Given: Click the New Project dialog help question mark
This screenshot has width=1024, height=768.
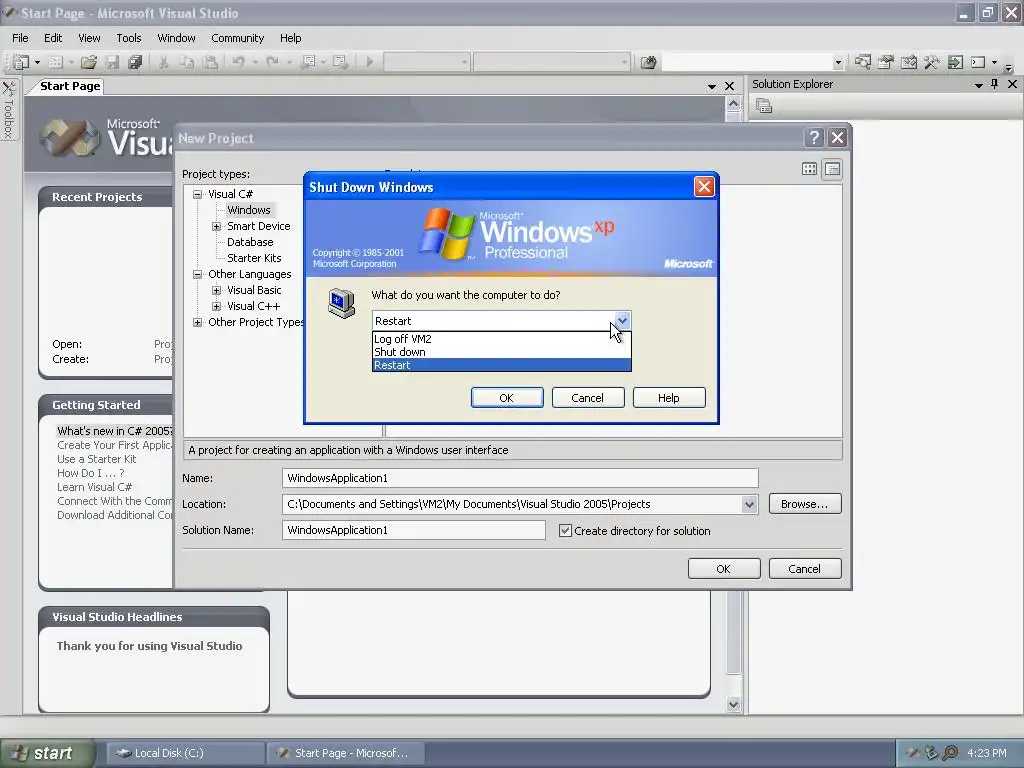Looking at the screenshot, I should click(814, 138).
